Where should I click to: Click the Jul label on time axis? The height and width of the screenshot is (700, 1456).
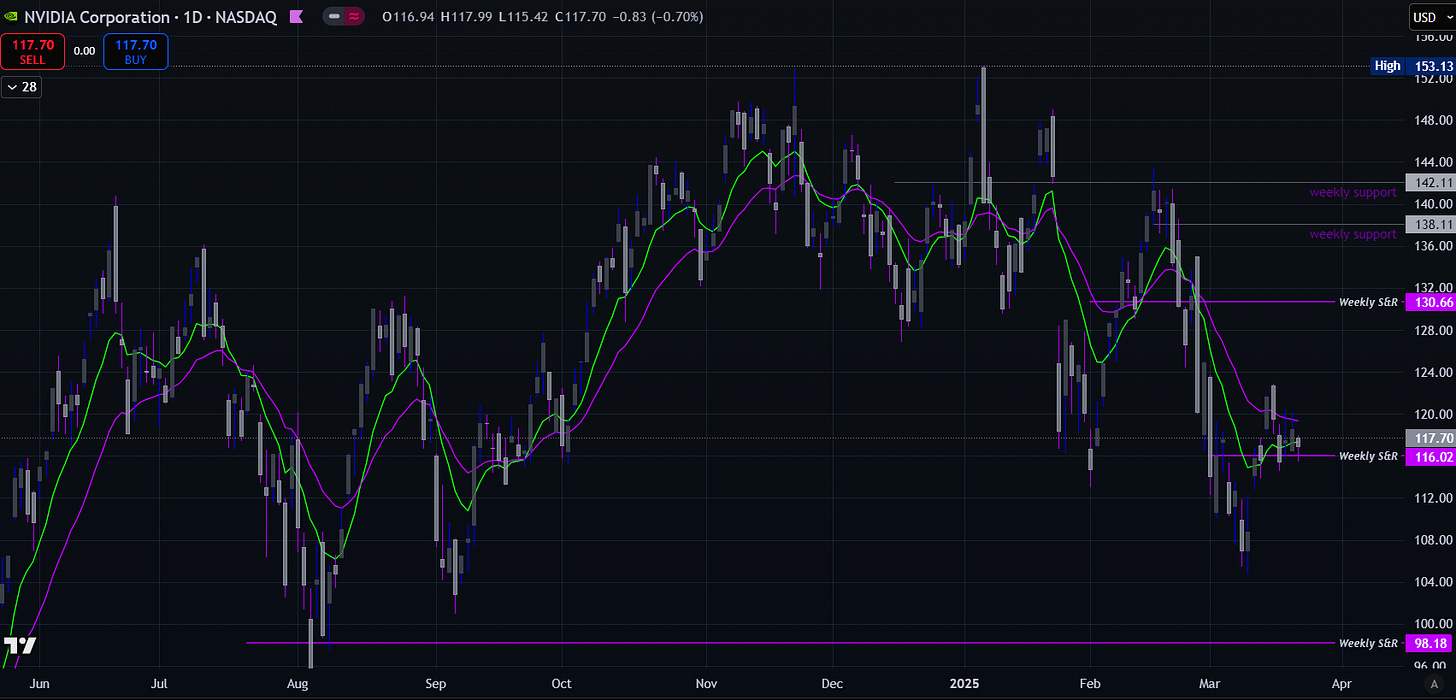[159, 684]
